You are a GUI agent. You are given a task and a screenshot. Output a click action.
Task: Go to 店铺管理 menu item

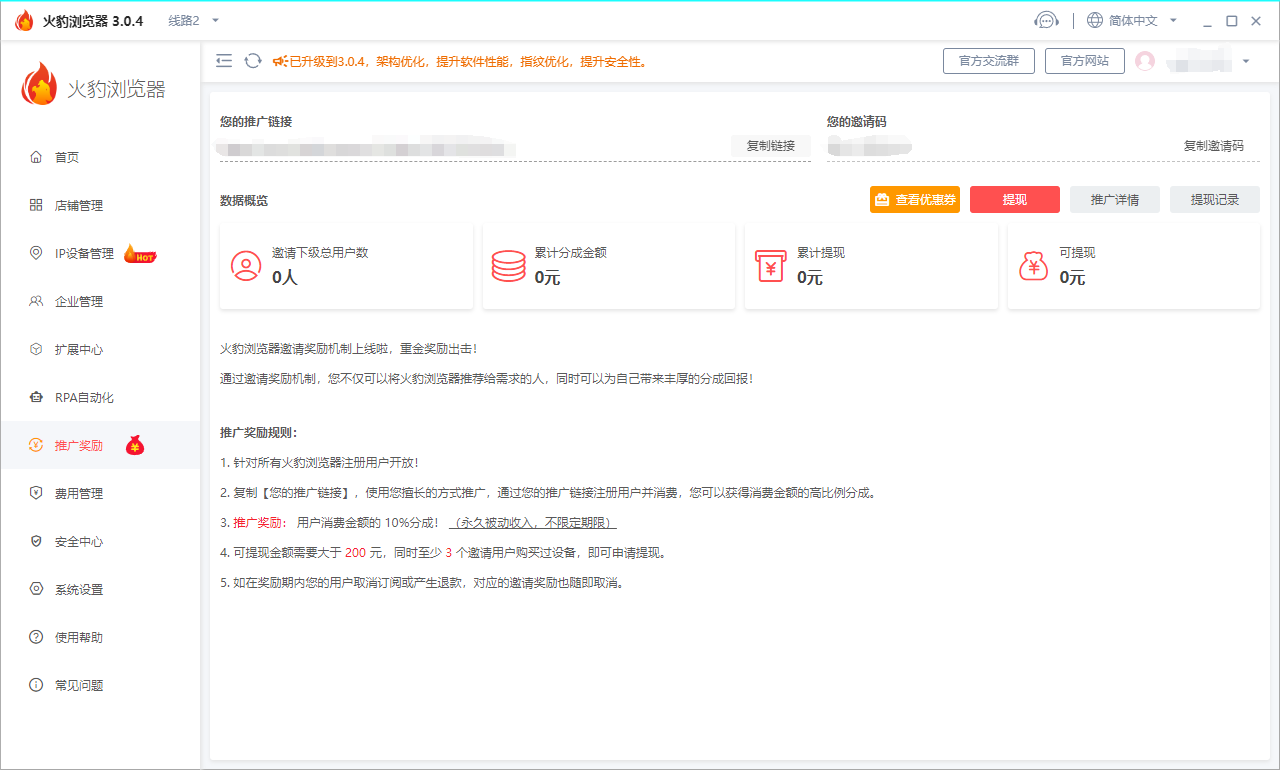pos(100,205)
